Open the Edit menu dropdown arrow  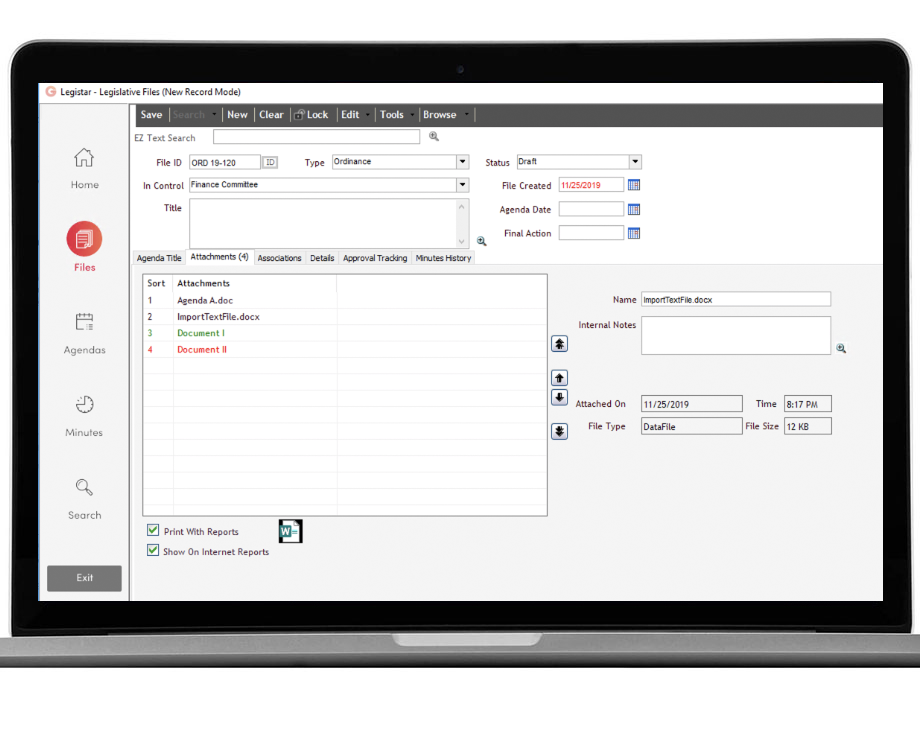coord(368,115)
